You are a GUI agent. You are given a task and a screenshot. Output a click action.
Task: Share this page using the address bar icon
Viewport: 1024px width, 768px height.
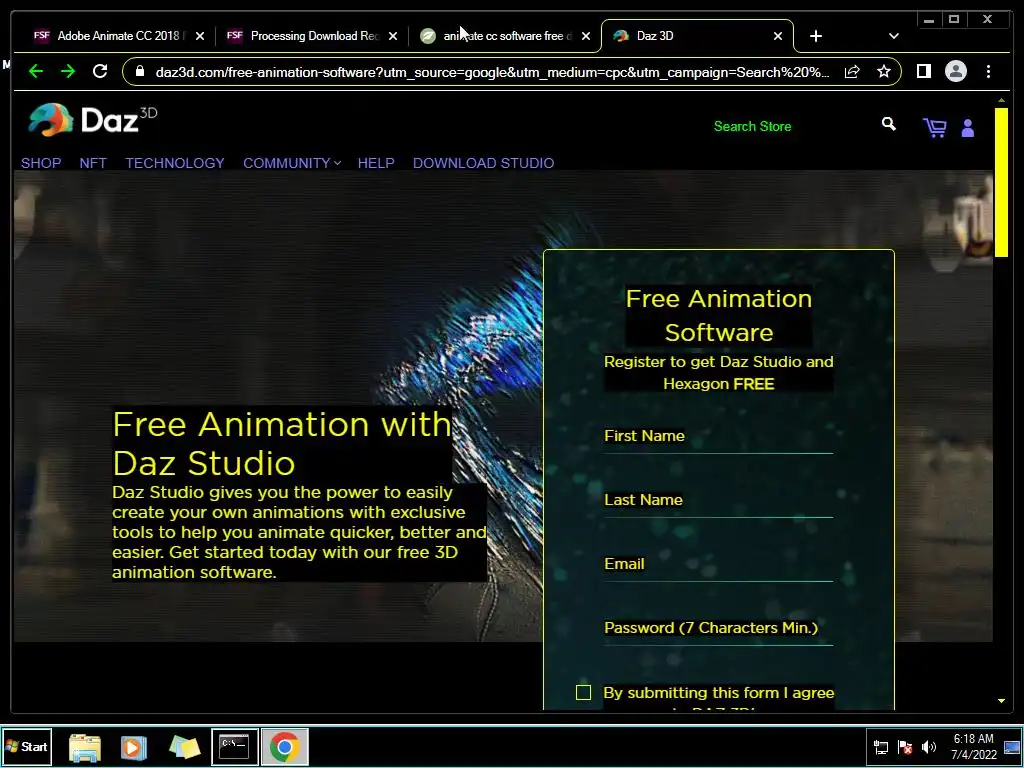pyautogui.click(x=852, y=72)
